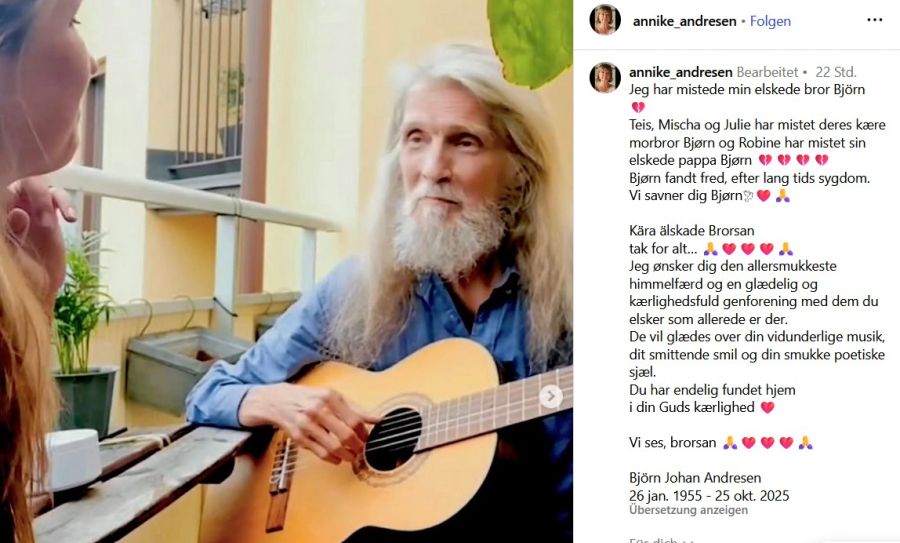Viewport: 900px width, 543px height.
Task: Click the date line '26 jan. 1955 - 25 okt. 2025'
Action: [709, 495]
